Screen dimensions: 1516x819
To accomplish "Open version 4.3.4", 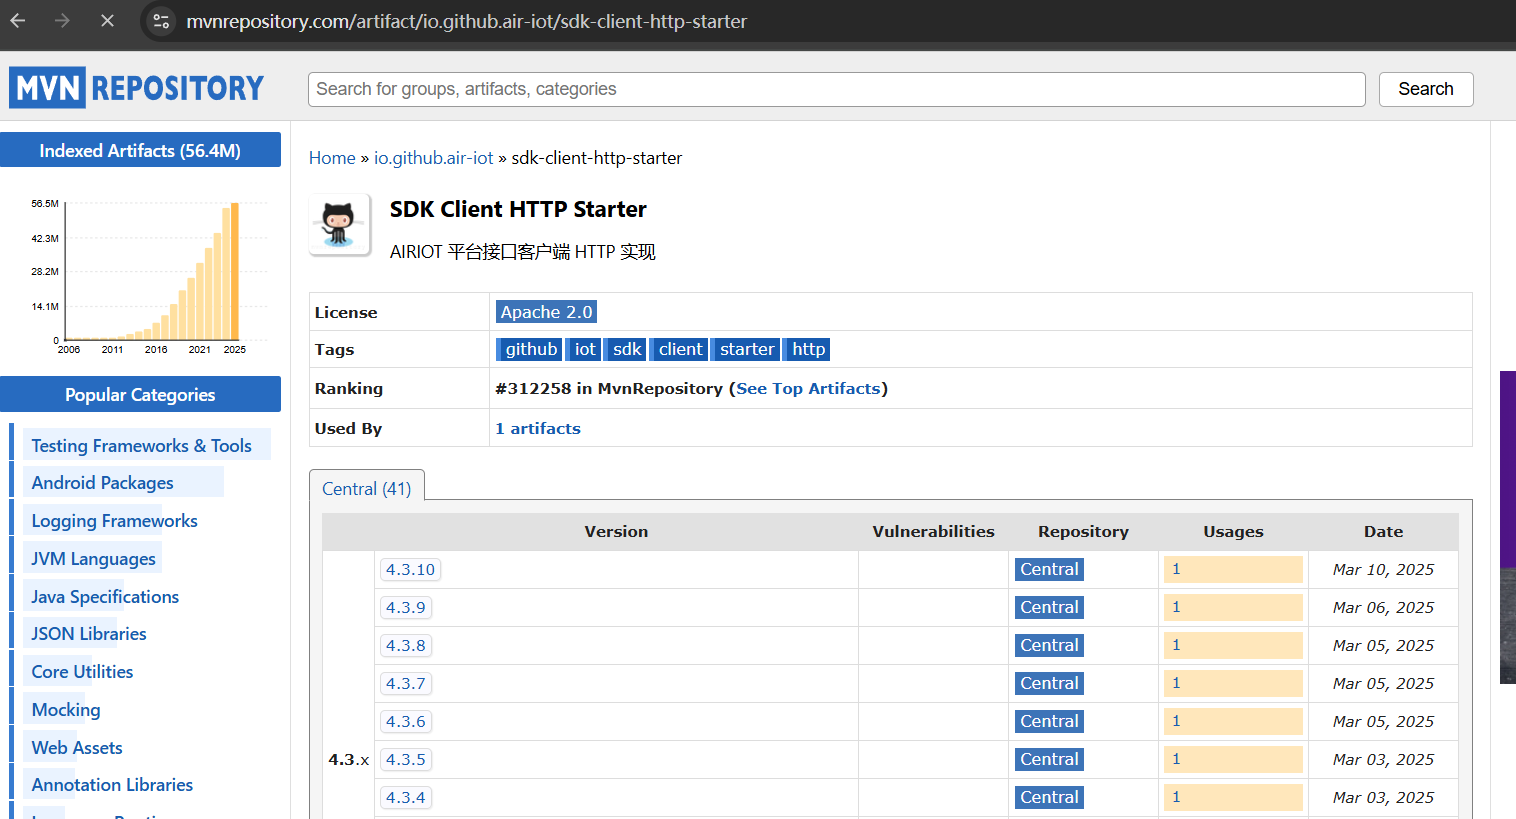I will [406, 797].
